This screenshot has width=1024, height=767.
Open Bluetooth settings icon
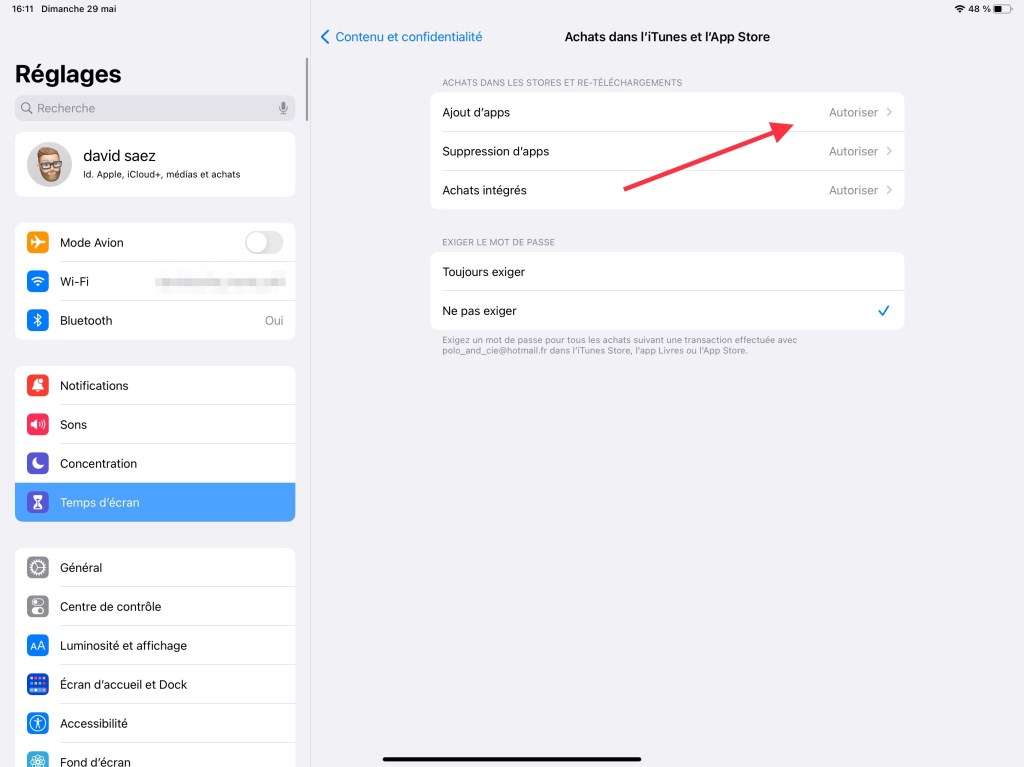pyautogui.click(x=38, y=321)
